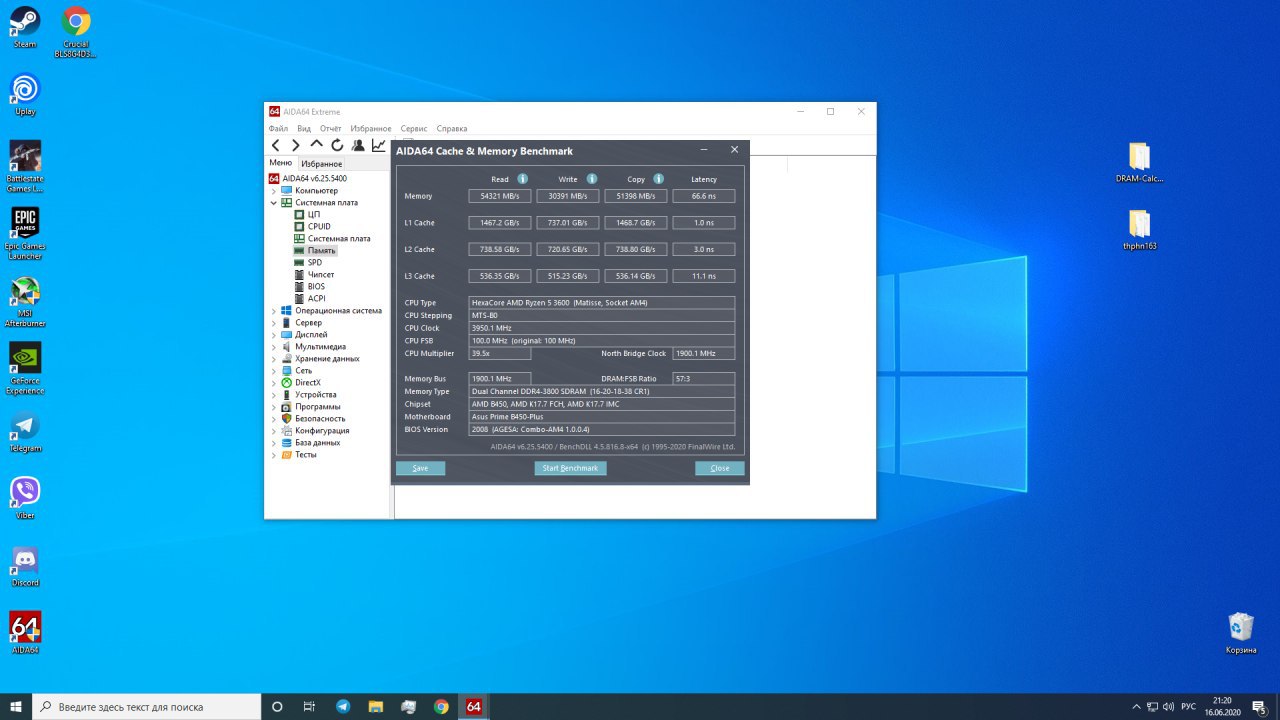Open File Explorer from the taskbar
Screen dimensions: 1280x720
tap(375, 706)
